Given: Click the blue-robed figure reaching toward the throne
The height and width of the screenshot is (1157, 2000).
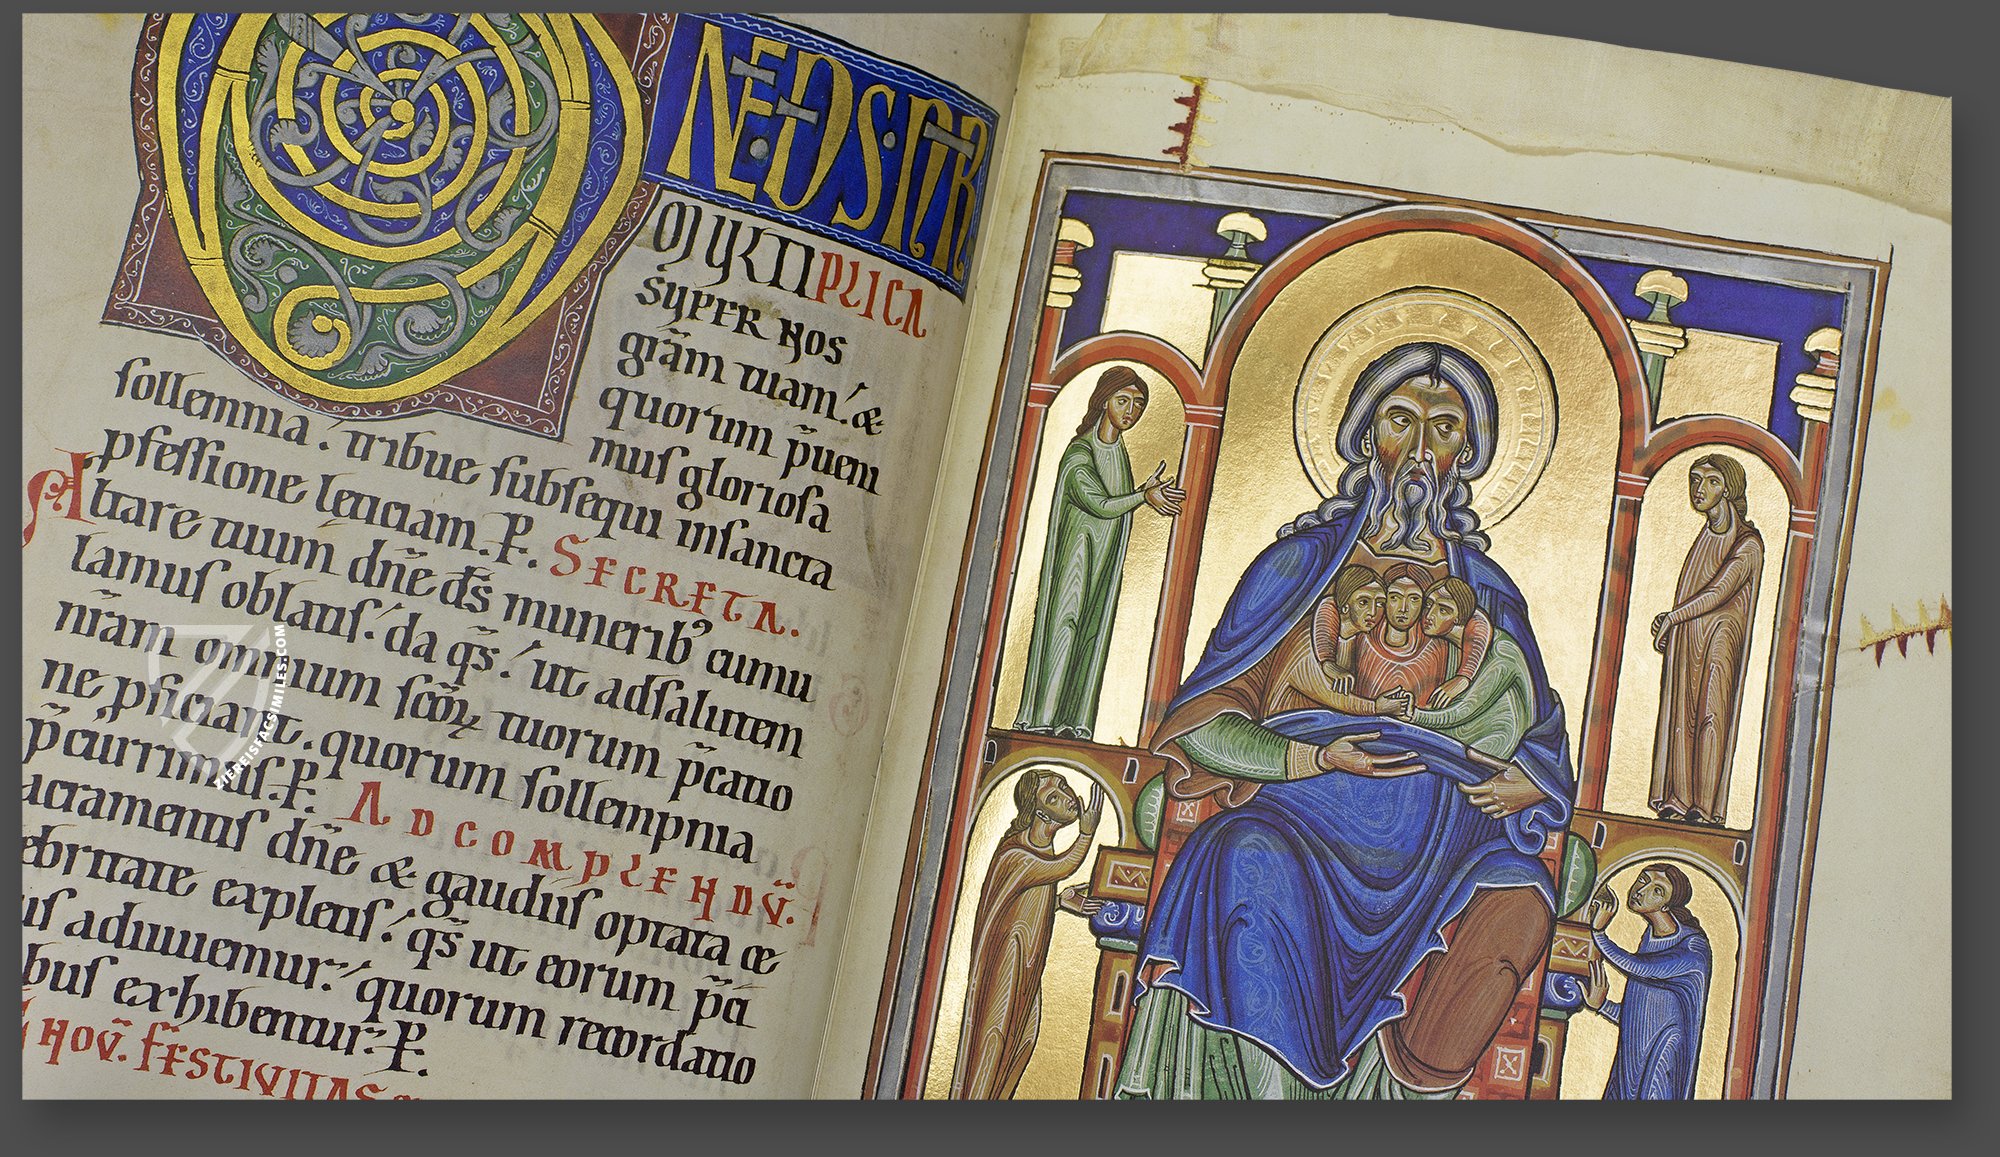Looking at the screenshot, I should [x=1647, y=982].
